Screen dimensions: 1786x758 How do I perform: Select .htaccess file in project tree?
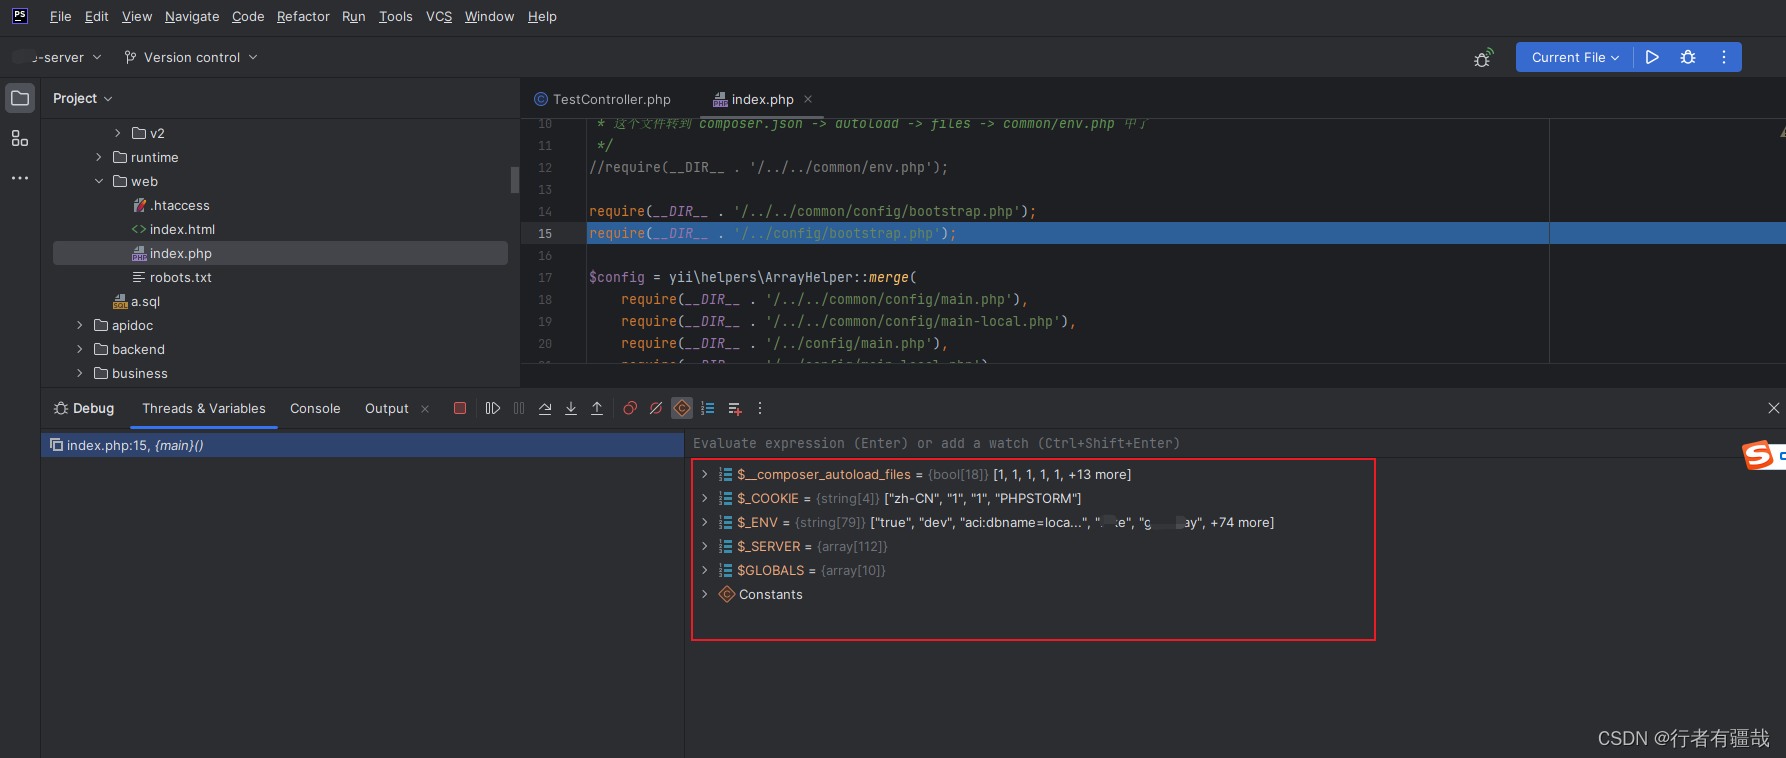171,205
